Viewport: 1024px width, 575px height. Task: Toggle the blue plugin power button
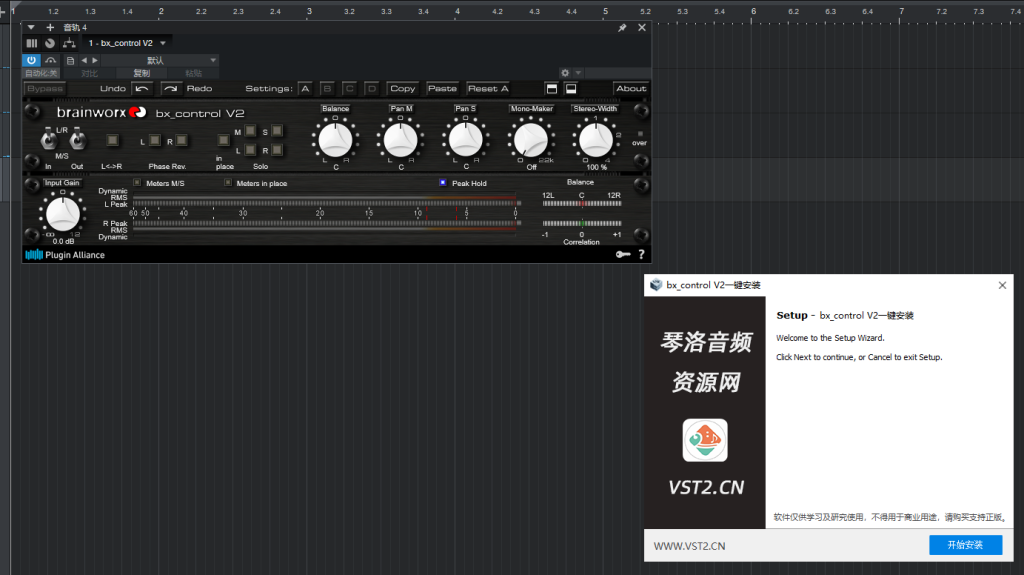coord(31,60)
